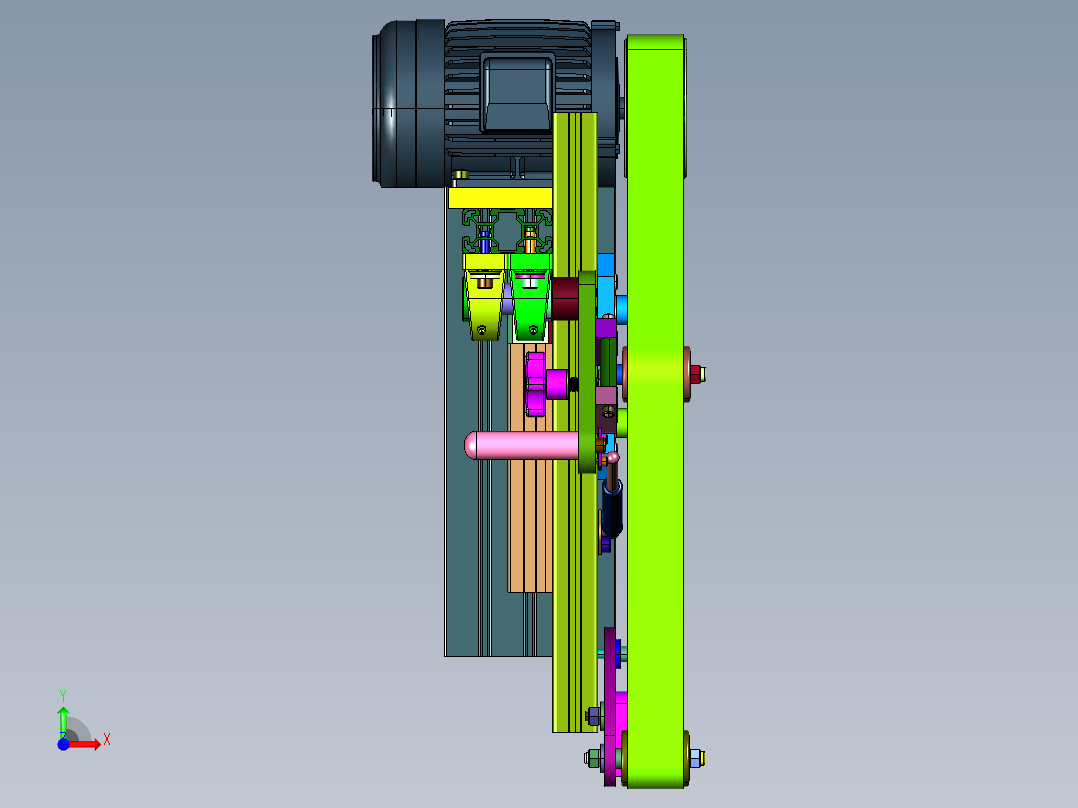Image resolution: width=1078 pixels, height=808 pixels.
Task: Click the red X axis arrow of the triad
Action: 86,744
